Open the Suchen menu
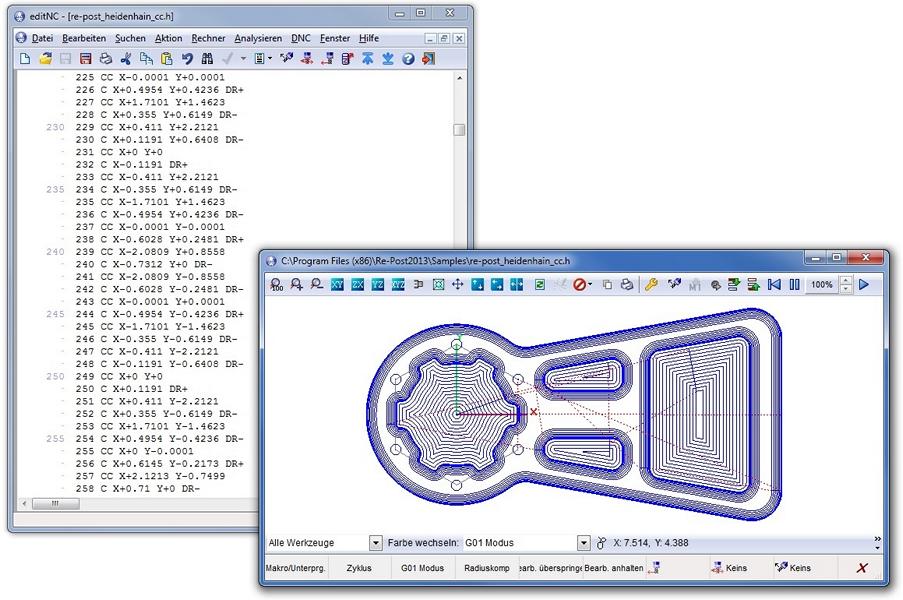This screenshot has width=903, height=600. 130,38
